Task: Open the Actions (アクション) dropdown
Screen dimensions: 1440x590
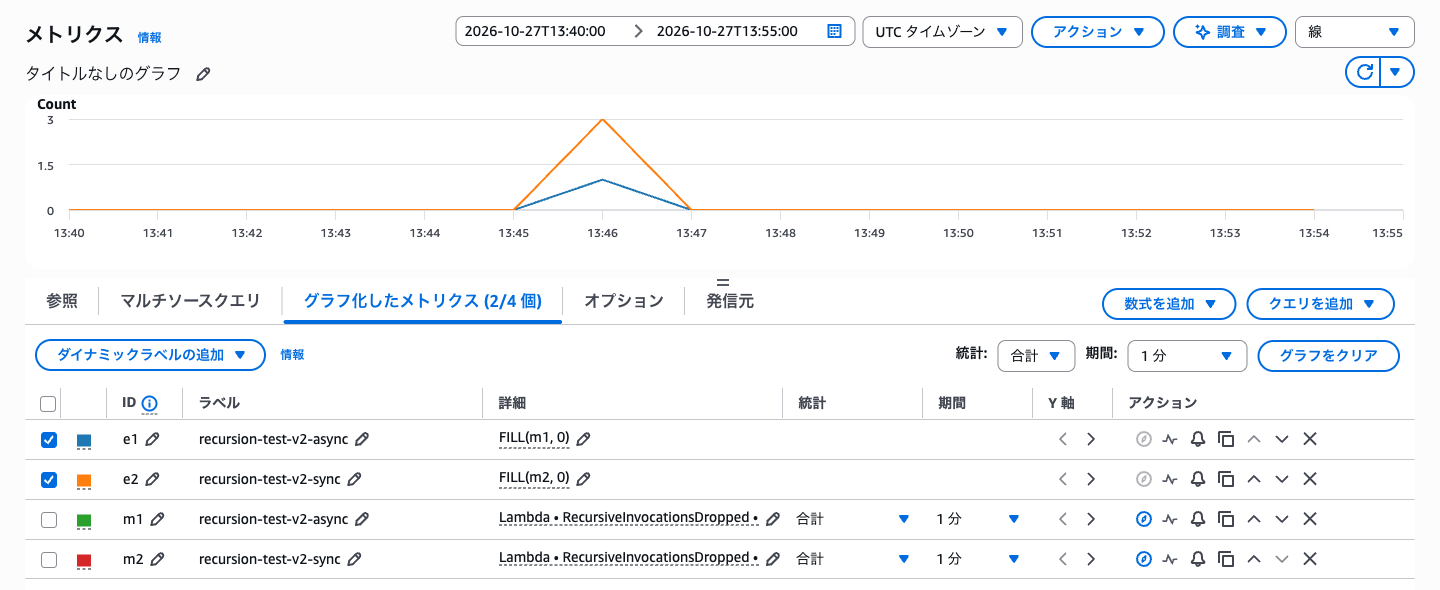Action: pos(1097,31)
